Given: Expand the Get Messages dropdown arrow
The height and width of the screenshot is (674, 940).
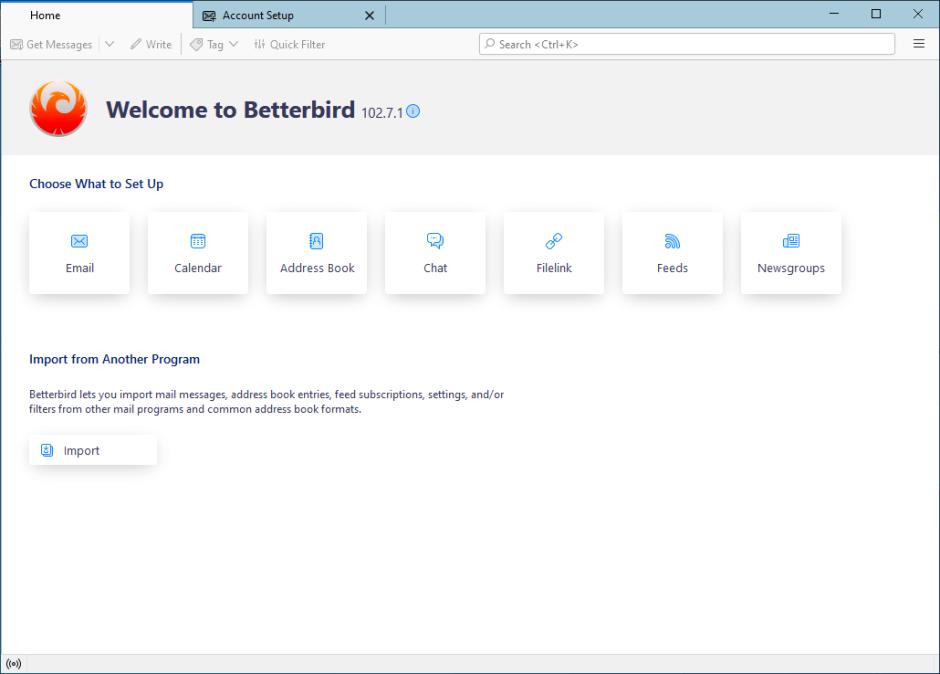Looking at the screenshot, I should tap(110, 44).
